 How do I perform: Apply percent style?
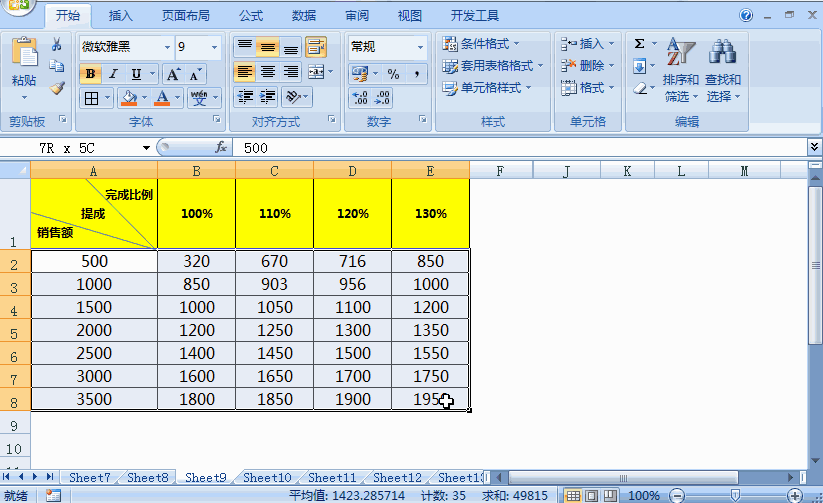393,74
